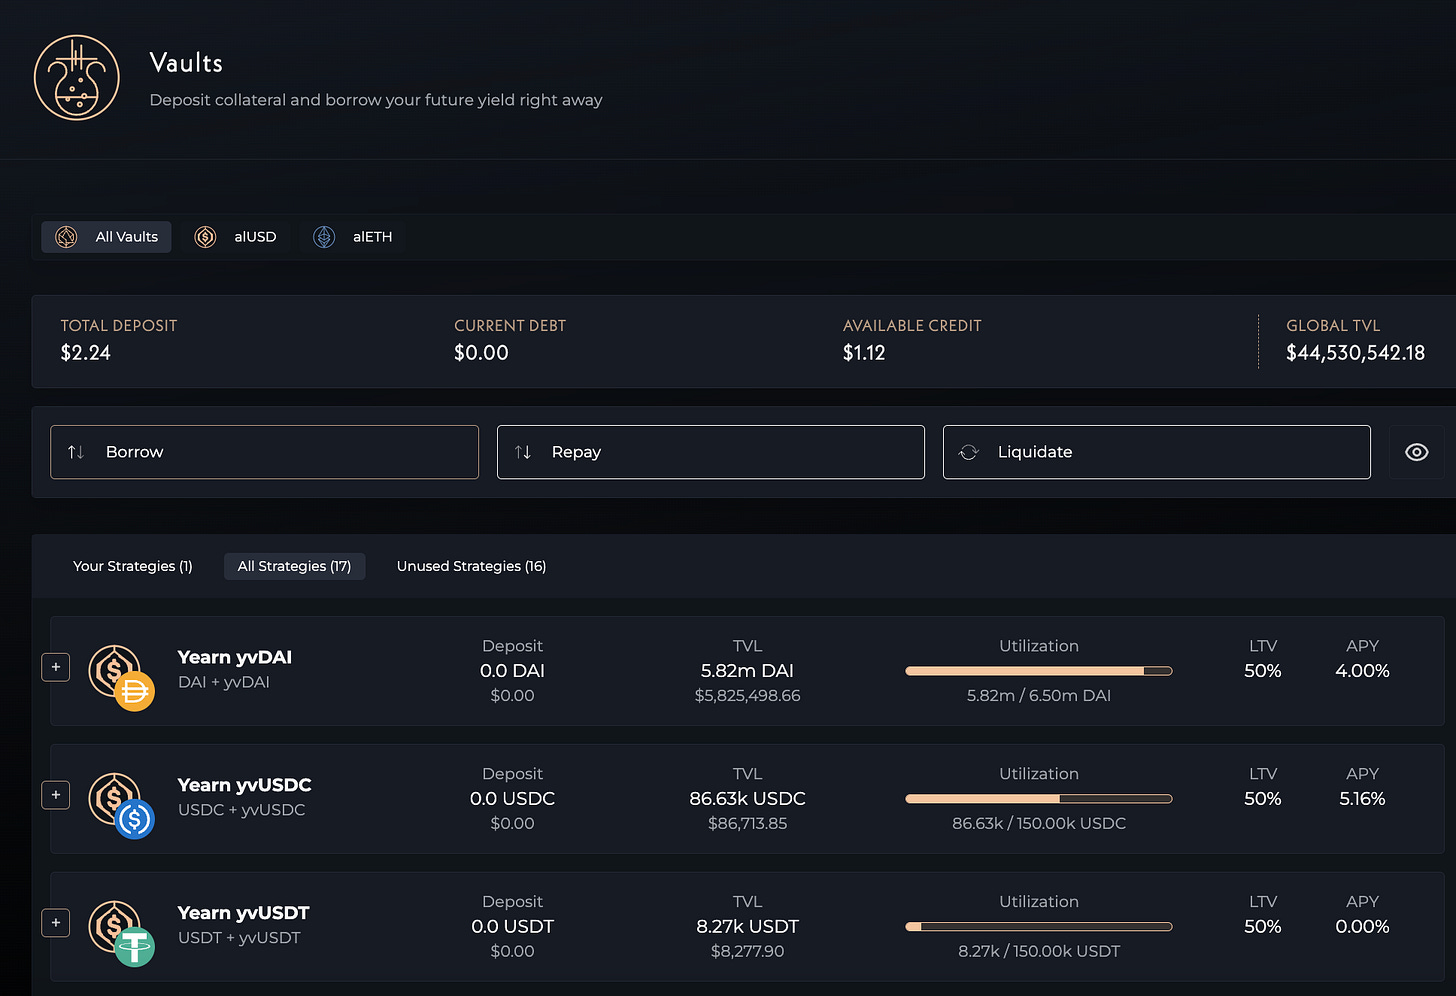Click the yvUSDC utilization progress bar
1456x996 pixels.
point(1039,799)
